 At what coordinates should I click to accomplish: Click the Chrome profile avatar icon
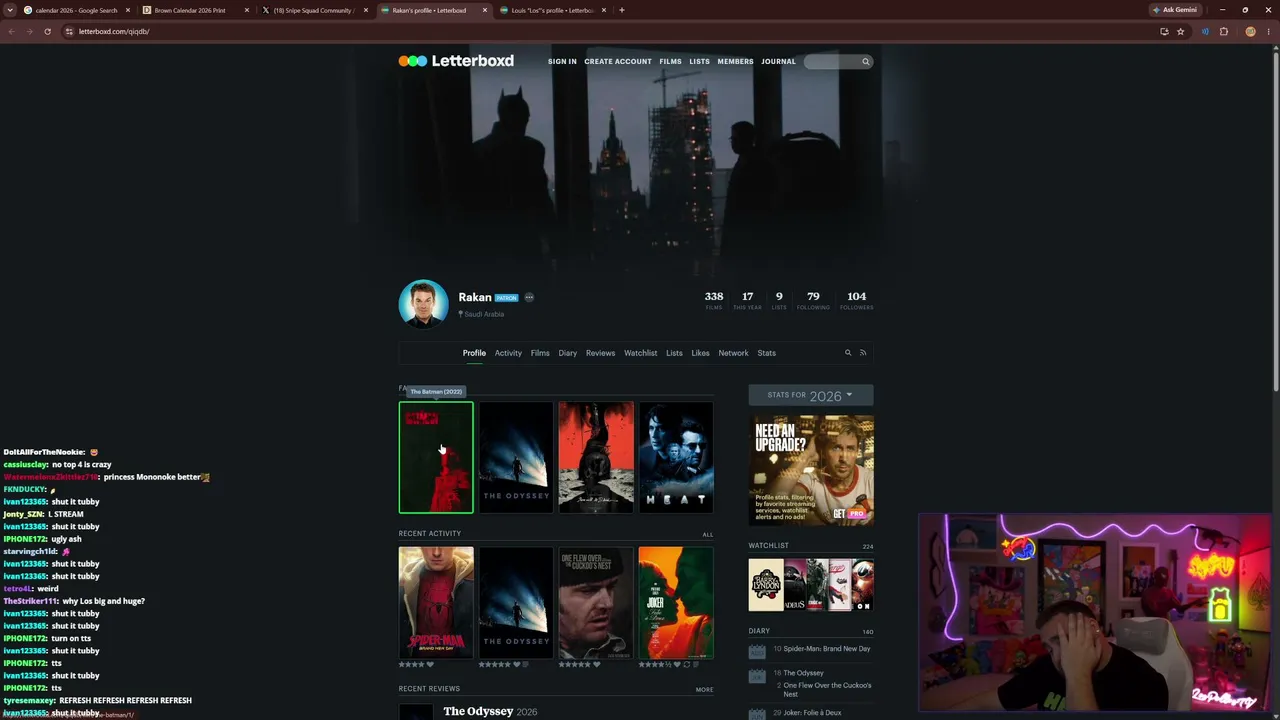[1250, 31]
